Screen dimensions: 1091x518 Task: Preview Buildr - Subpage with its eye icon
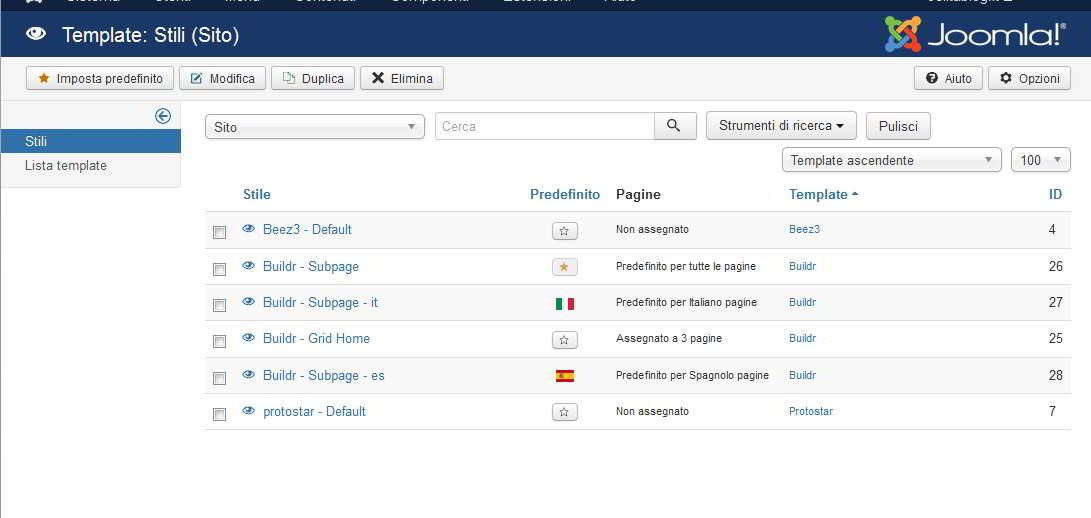click(x=248, y=266)
